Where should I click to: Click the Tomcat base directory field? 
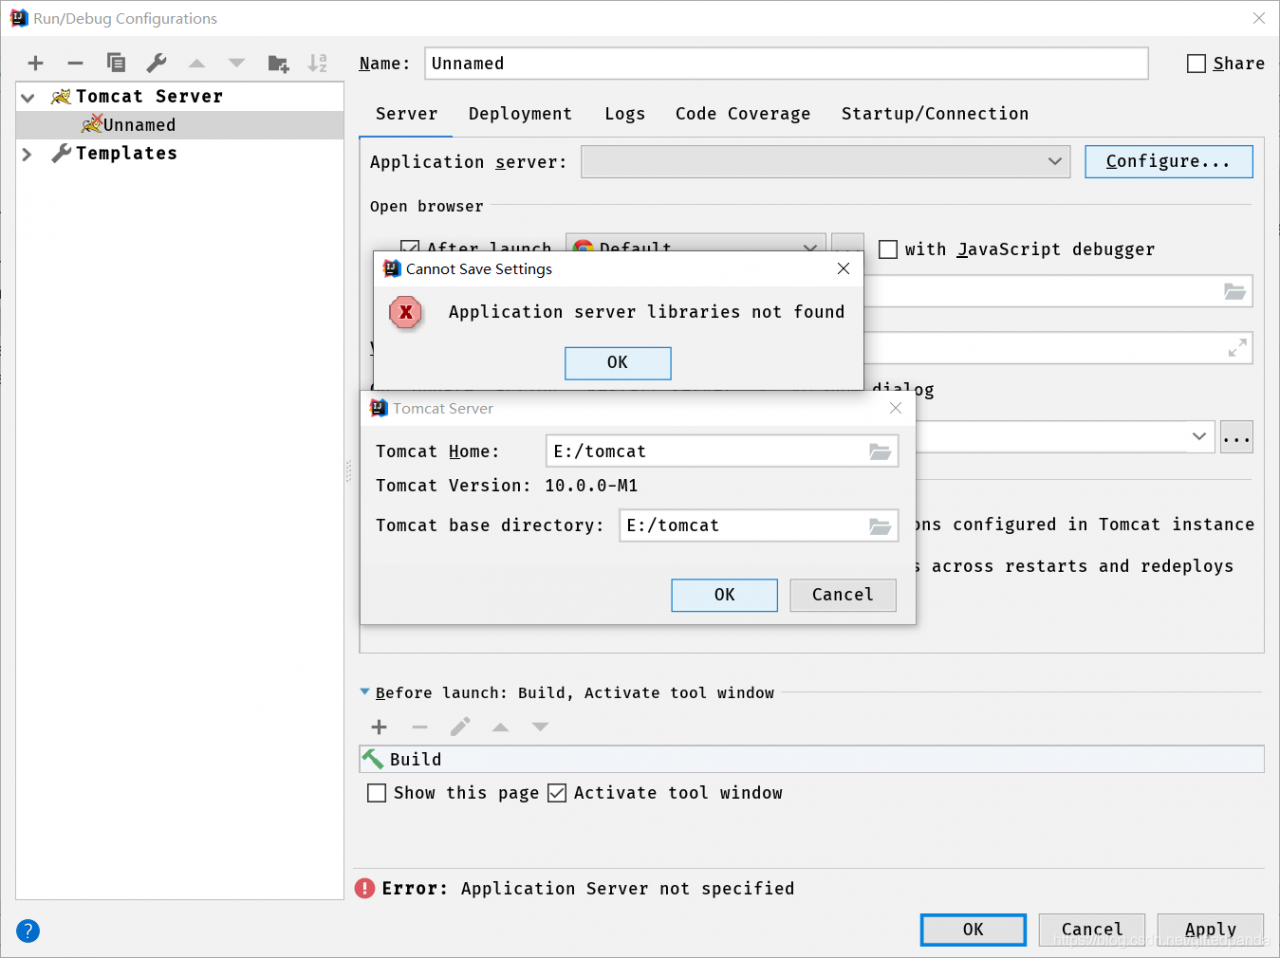click(758, 526)
